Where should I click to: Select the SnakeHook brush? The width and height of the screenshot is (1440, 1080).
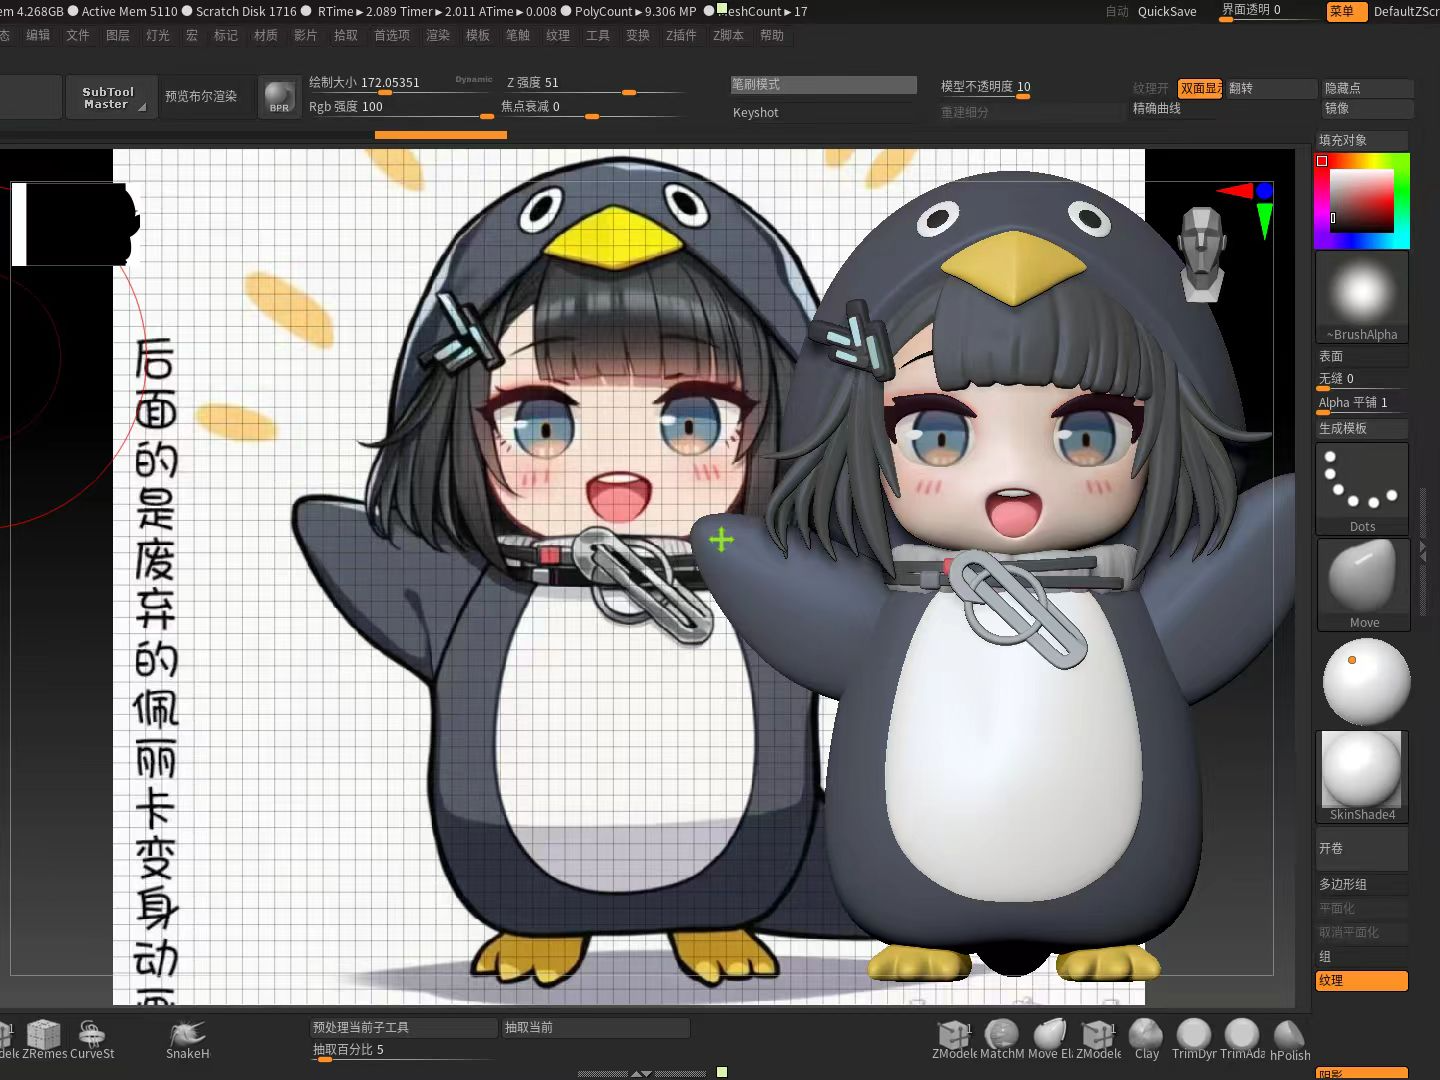click(x=188, y=1040)
